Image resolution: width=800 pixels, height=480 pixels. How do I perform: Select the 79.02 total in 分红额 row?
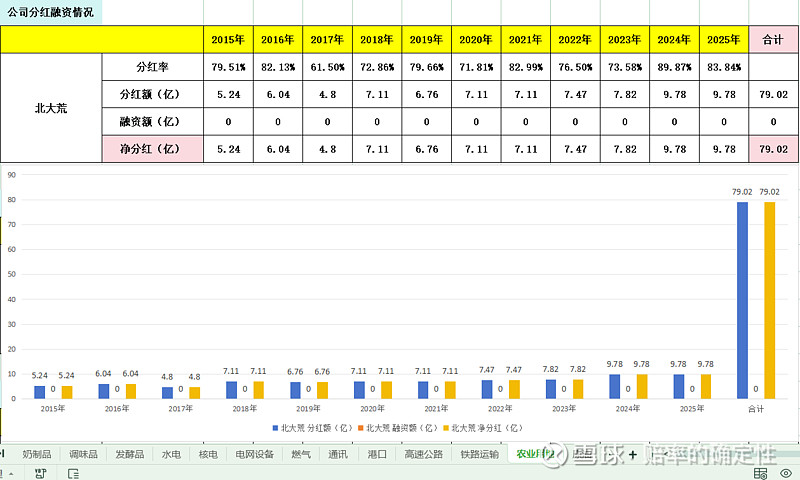tap(773, 94)
